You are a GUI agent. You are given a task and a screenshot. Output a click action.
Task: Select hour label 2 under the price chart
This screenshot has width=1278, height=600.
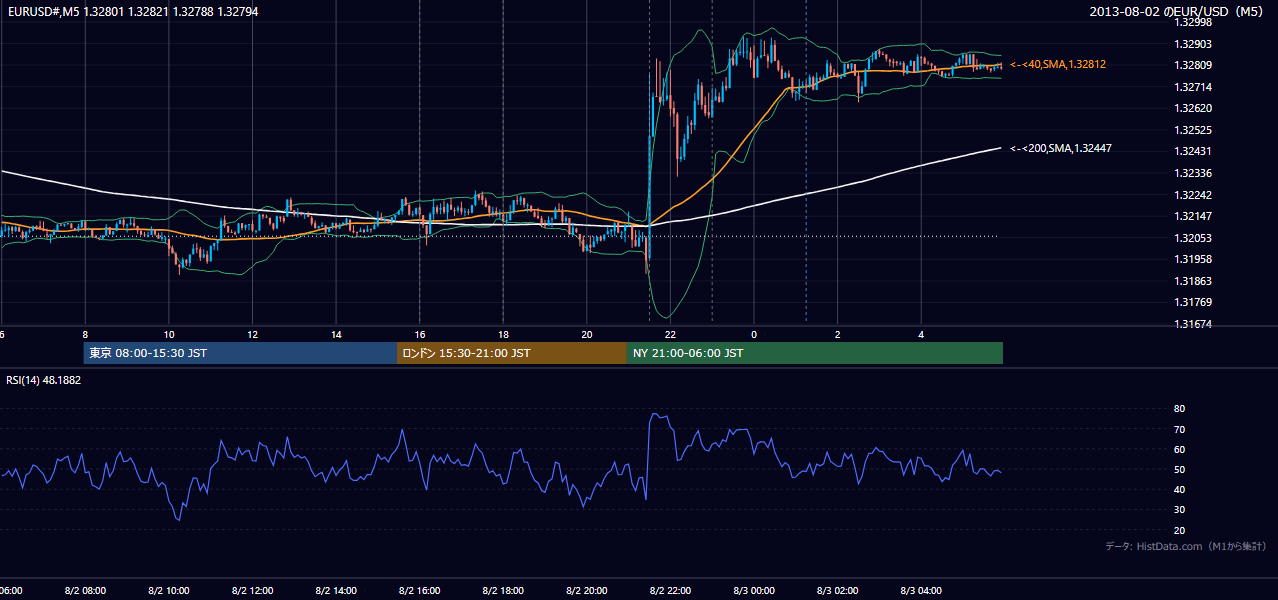click(x=838, y=334)
